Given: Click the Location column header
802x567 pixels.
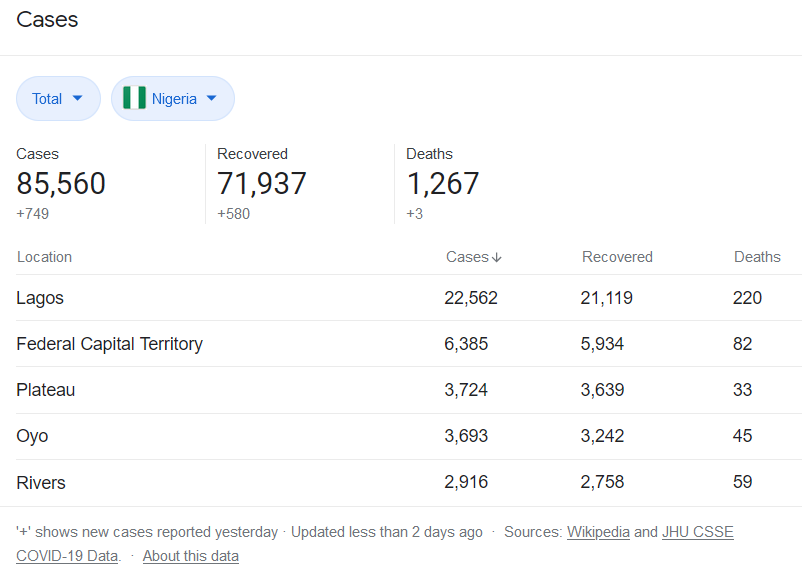Looking at the screenshot, I should (44, 257).
